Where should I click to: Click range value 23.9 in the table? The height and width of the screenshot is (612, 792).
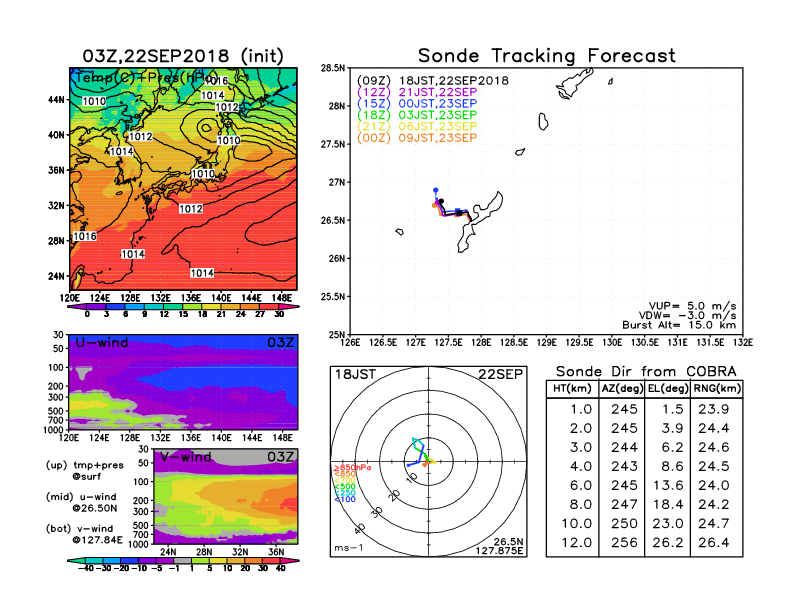click(x=713, y=409)
